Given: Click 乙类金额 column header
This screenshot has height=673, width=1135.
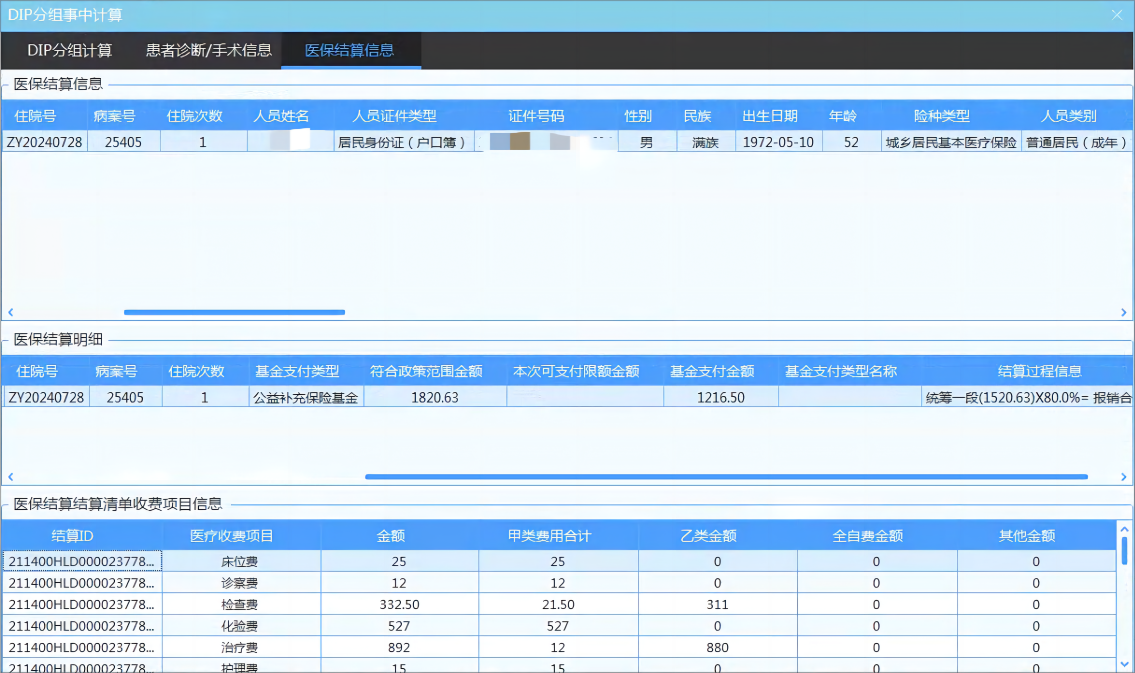Looking at the screenshot, I should coord(709,536).
